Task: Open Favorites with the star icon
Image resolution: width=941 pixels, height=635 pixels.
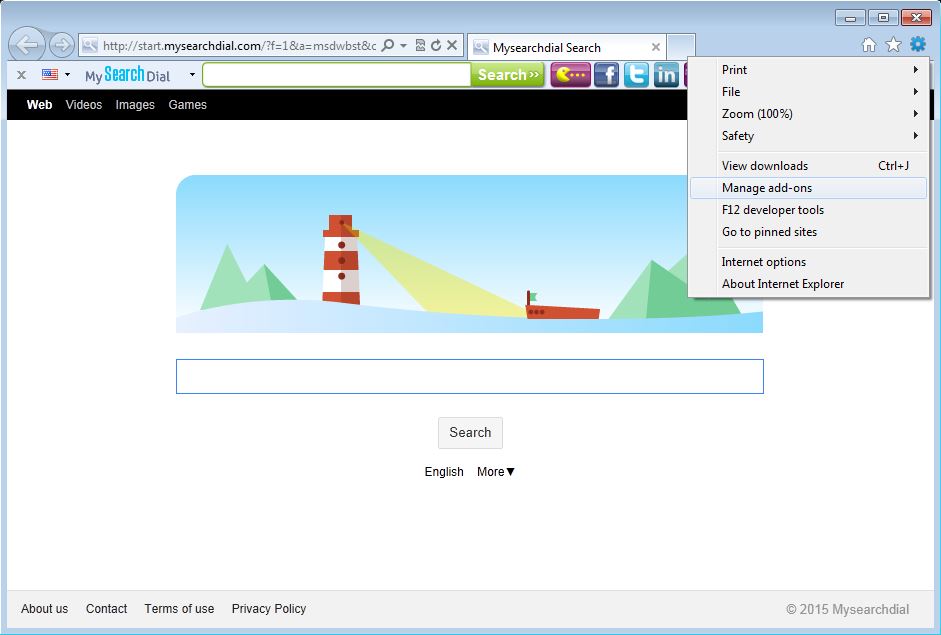Action: (x=894, y=44)
